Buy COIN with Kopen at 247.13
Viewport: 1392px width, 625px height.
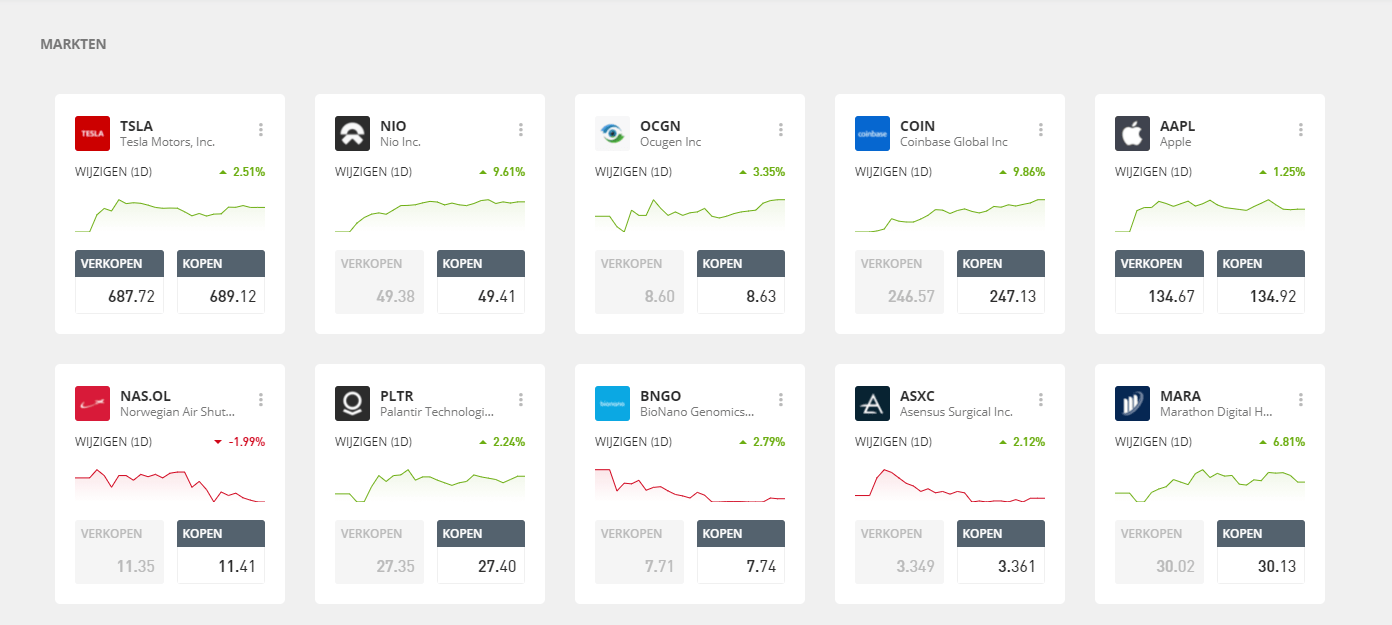[1001, 282]
